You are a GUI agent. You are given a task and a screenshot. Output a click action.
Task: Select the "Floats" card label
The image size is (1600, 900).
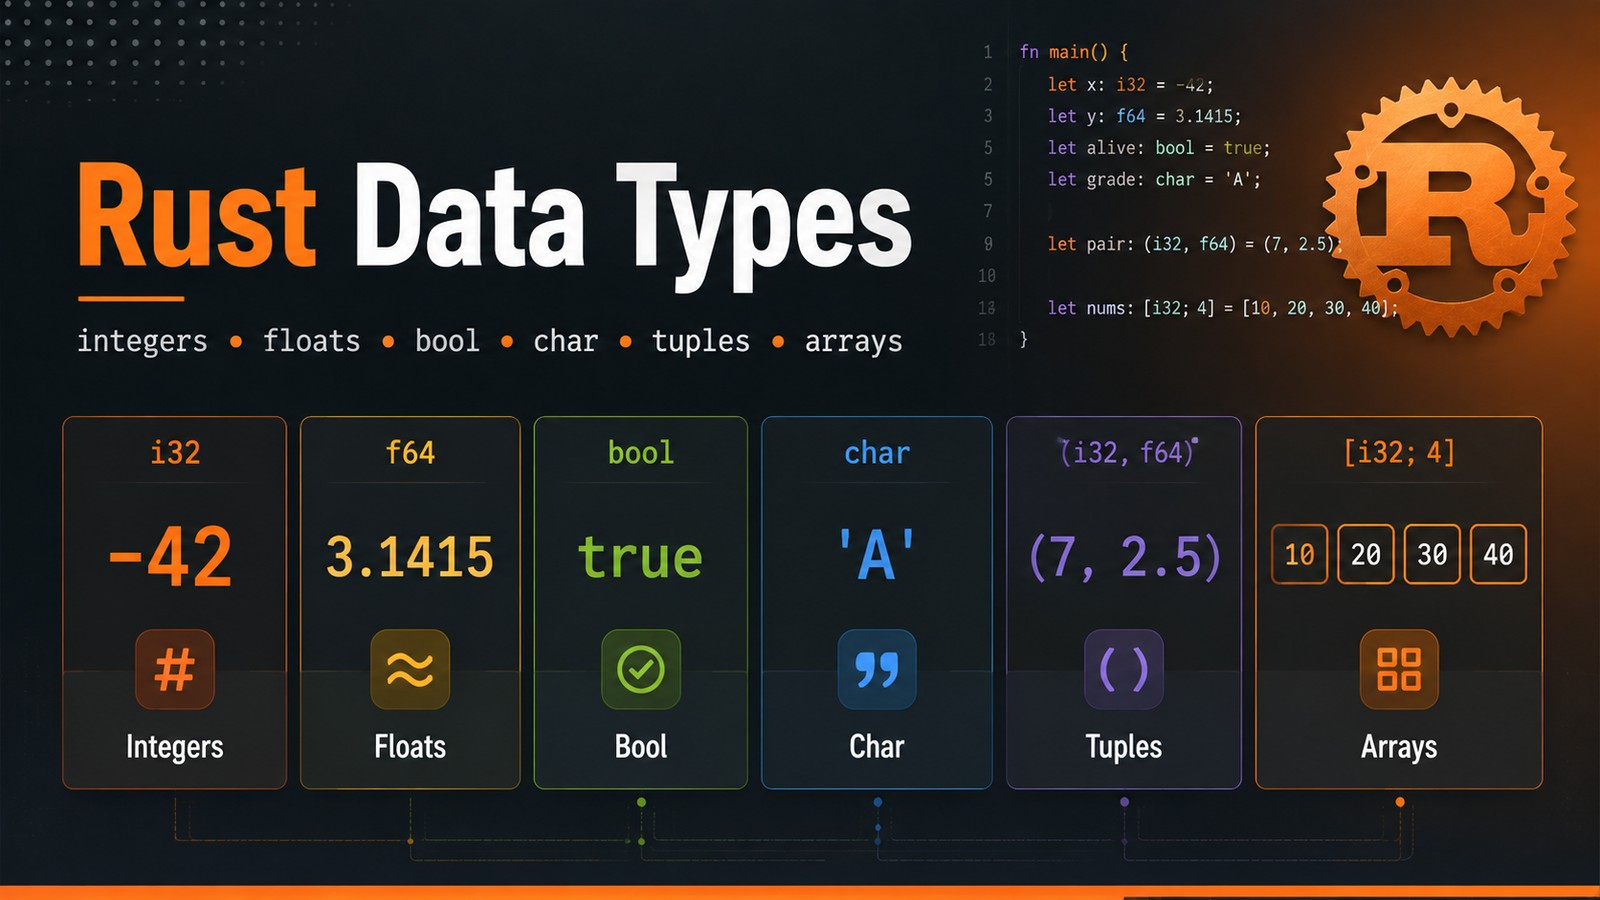click(x=410, y=747)
